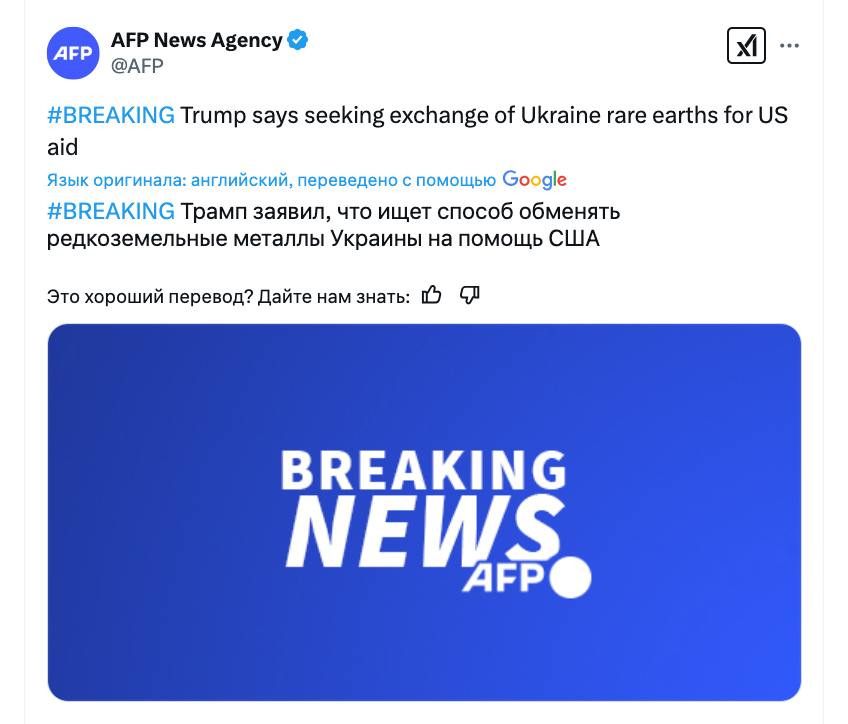This screenshot has height=724, width=848.
Task: Click the small AFP logo inside the image
Action: click(x=501, y=578)
